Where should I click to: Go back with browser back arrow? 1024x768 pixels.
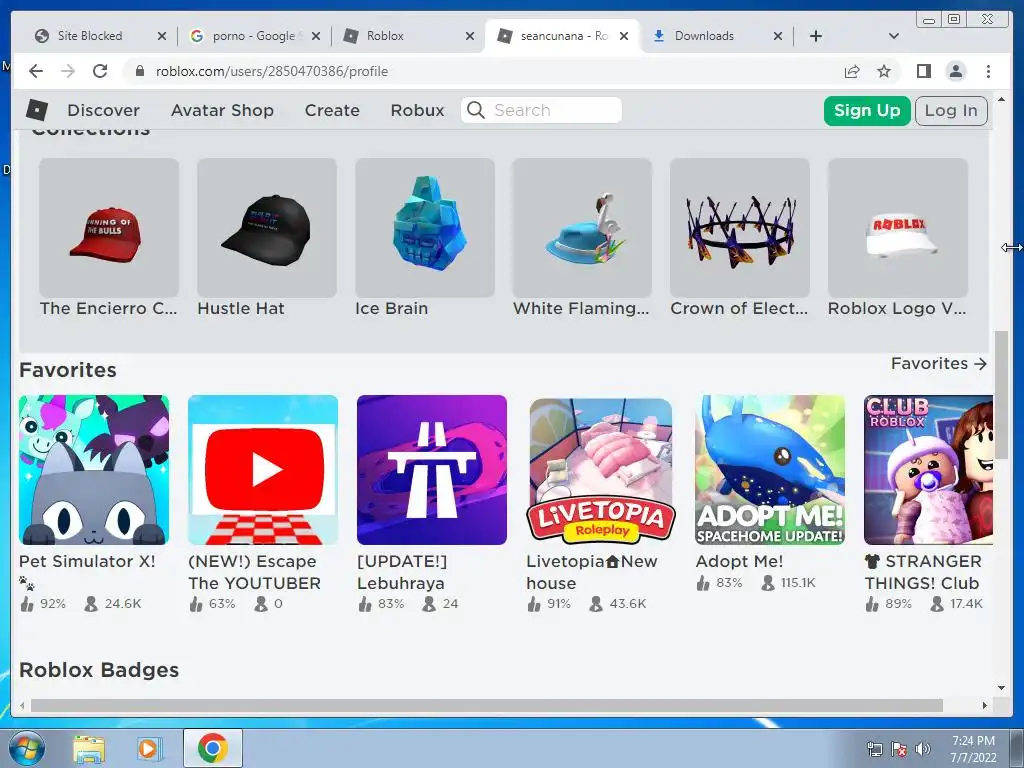pyautogui.click(x=36, y=71)
